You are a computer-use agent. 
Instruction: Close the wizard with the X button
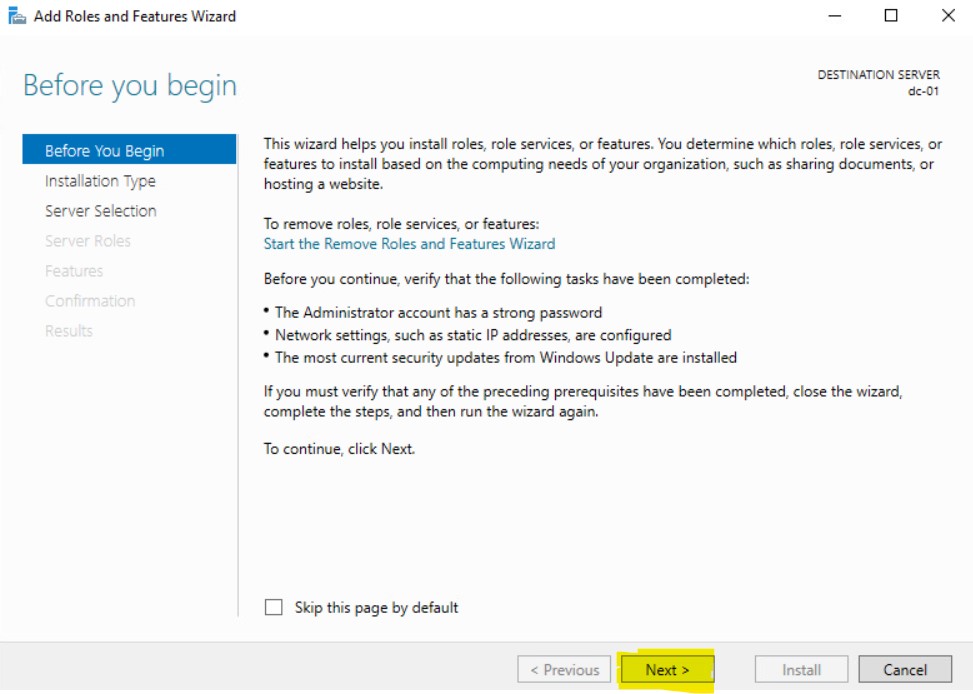pyautogui.click(x=948, y=16)
